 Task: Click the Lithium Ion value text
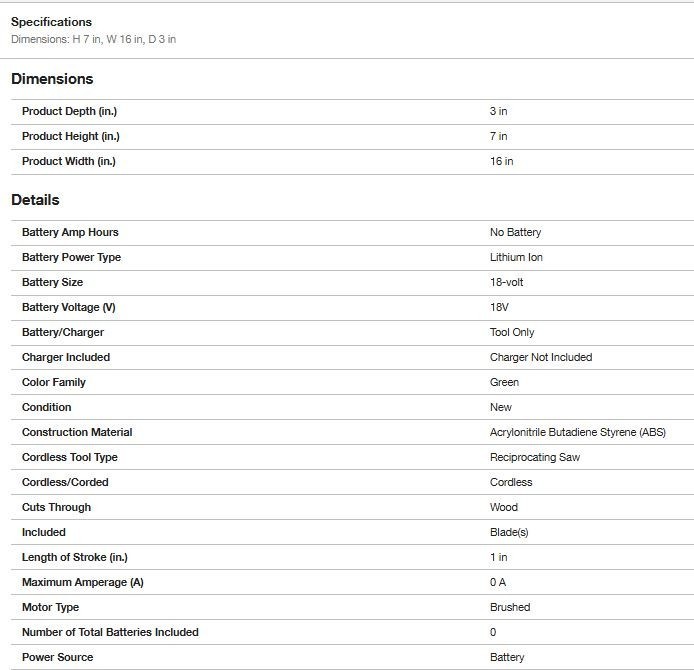click(516, 258)
